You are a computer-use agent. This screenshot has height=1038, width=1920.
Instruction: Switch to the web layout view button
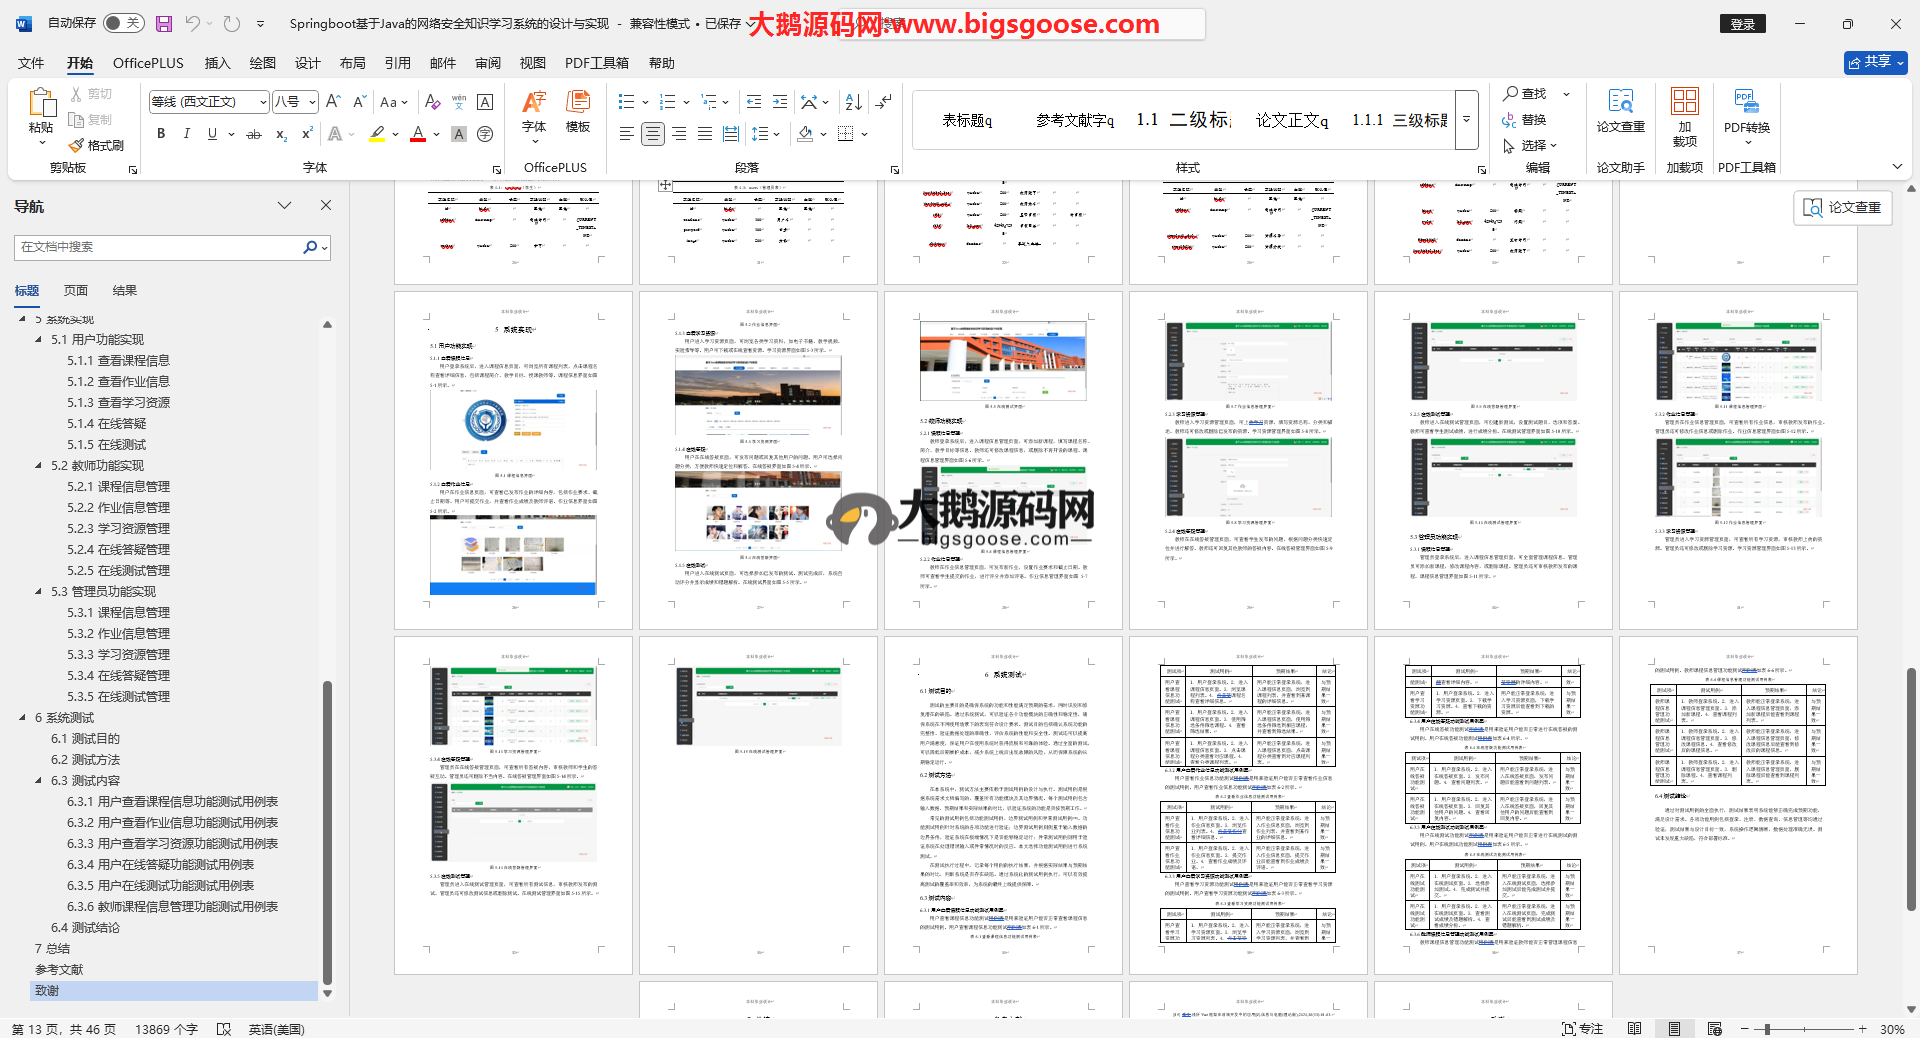click(x=1714, y=1028)
